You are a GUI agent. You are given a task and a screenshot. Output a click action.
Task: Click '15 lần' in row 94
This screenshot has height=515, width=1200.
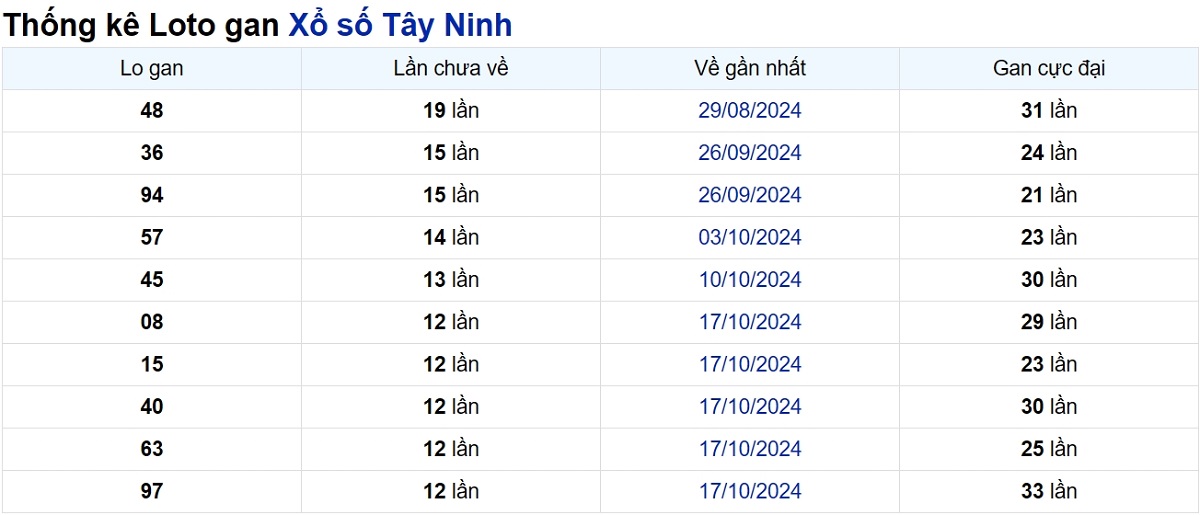pyautogui.click(x=451, y=195)
